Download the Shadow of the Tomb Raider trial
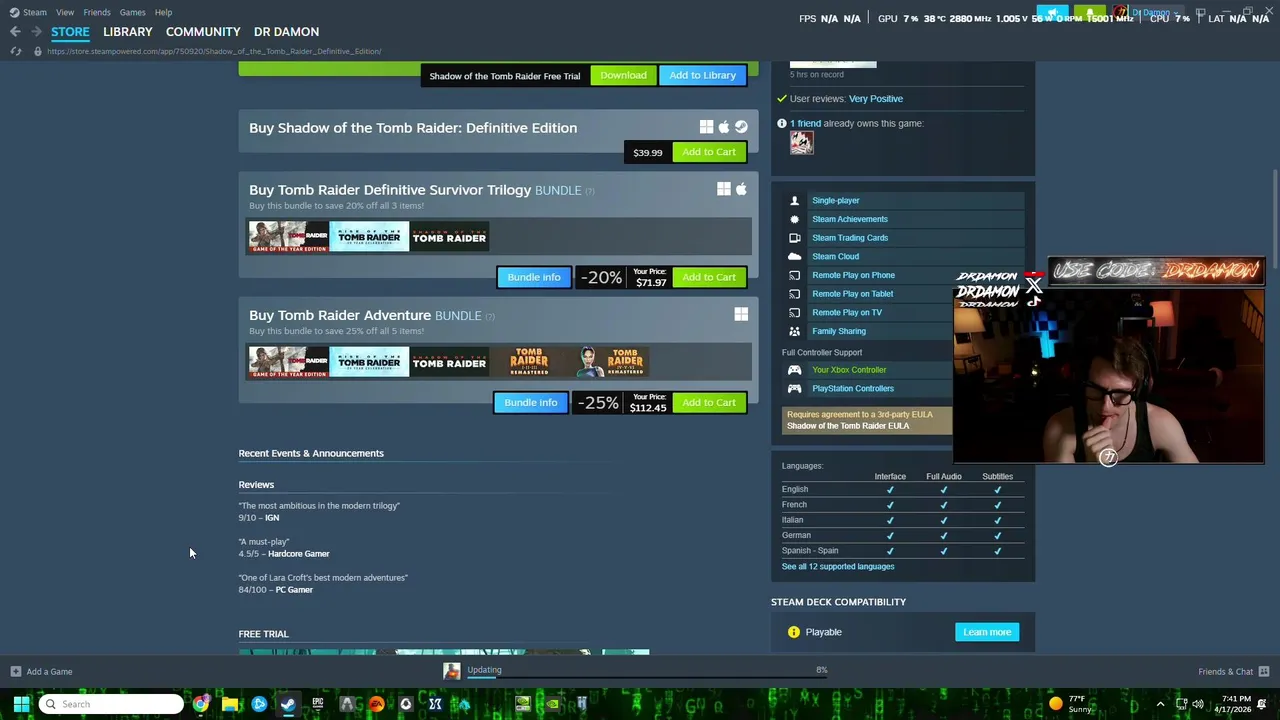The image size is (1280, 720). (x=623, y=75)
